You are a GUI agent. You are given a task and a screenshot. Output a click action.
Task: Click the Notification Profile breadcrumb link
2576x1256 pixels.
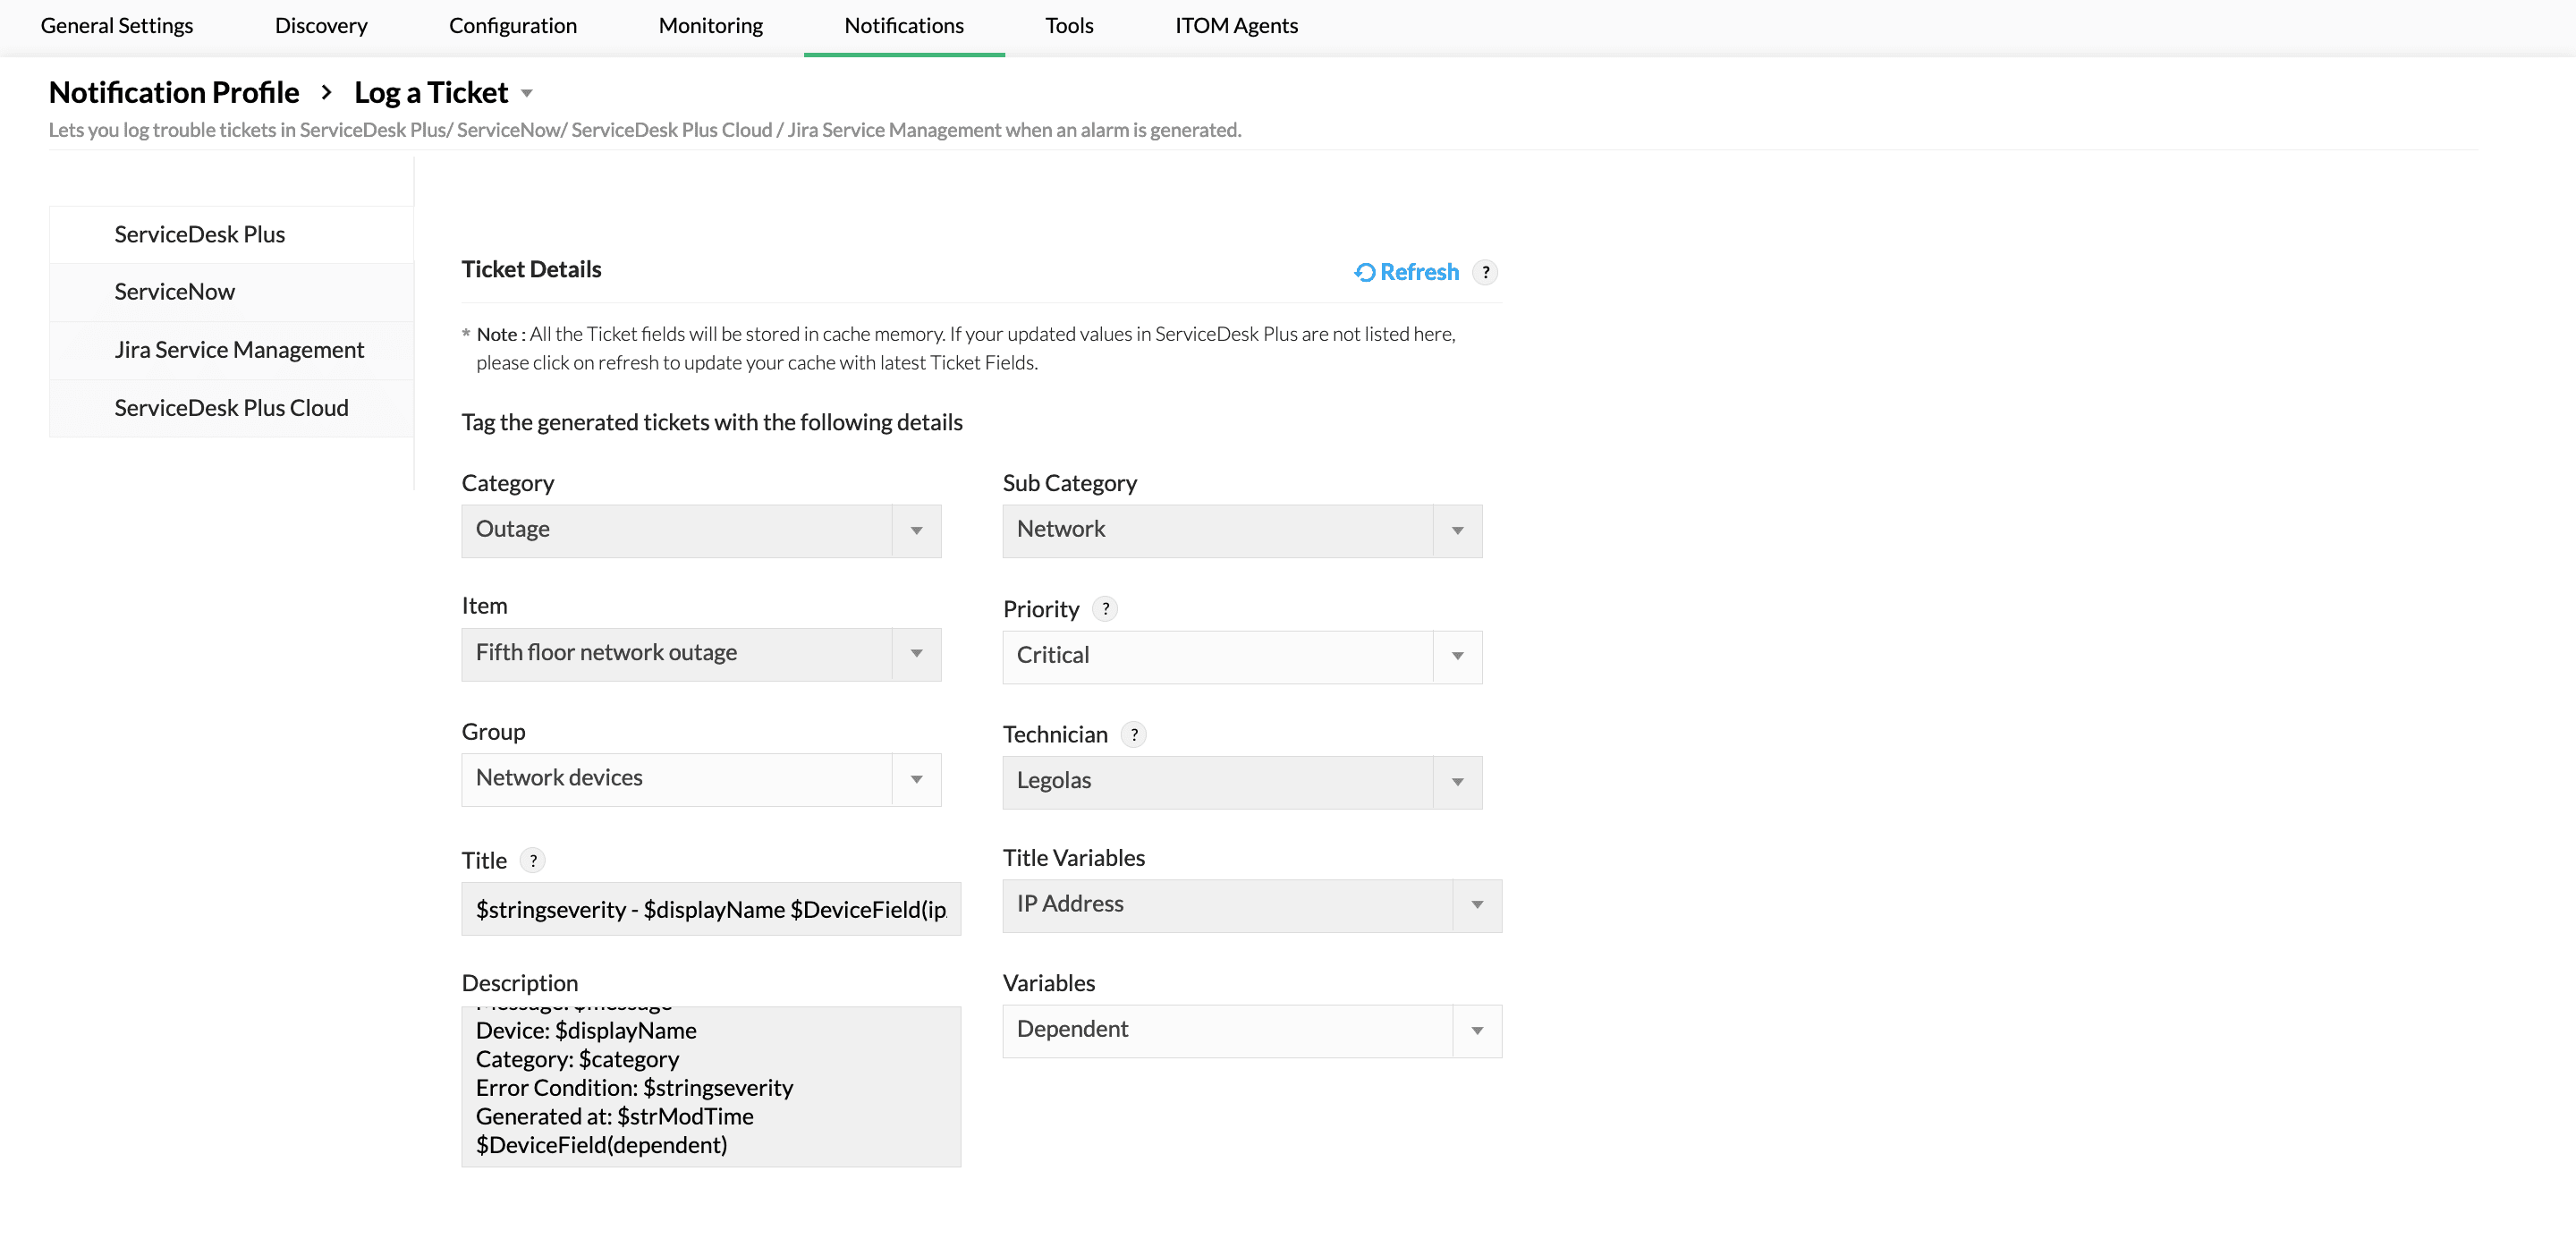click(x=173, y=91)
